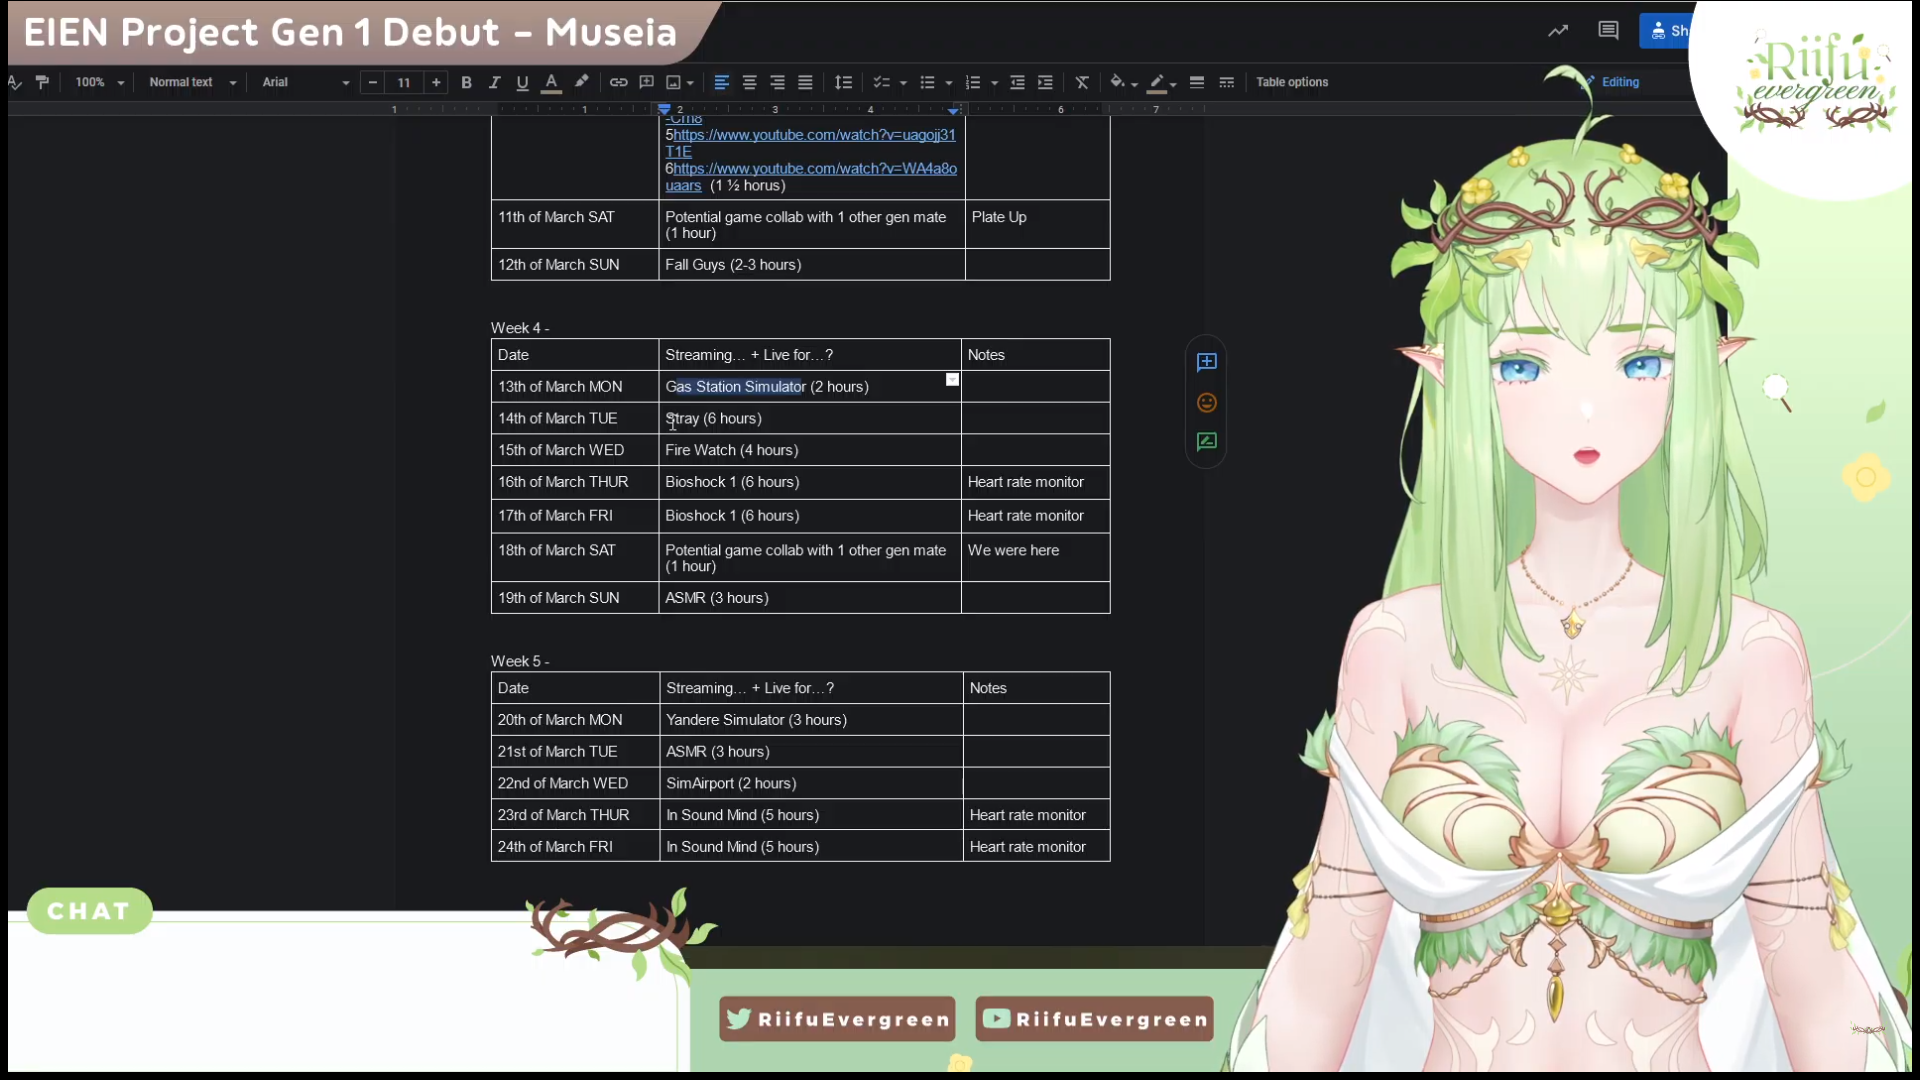Add an emoji reaction
Screen dimensions: 1920x1080
1206,402
